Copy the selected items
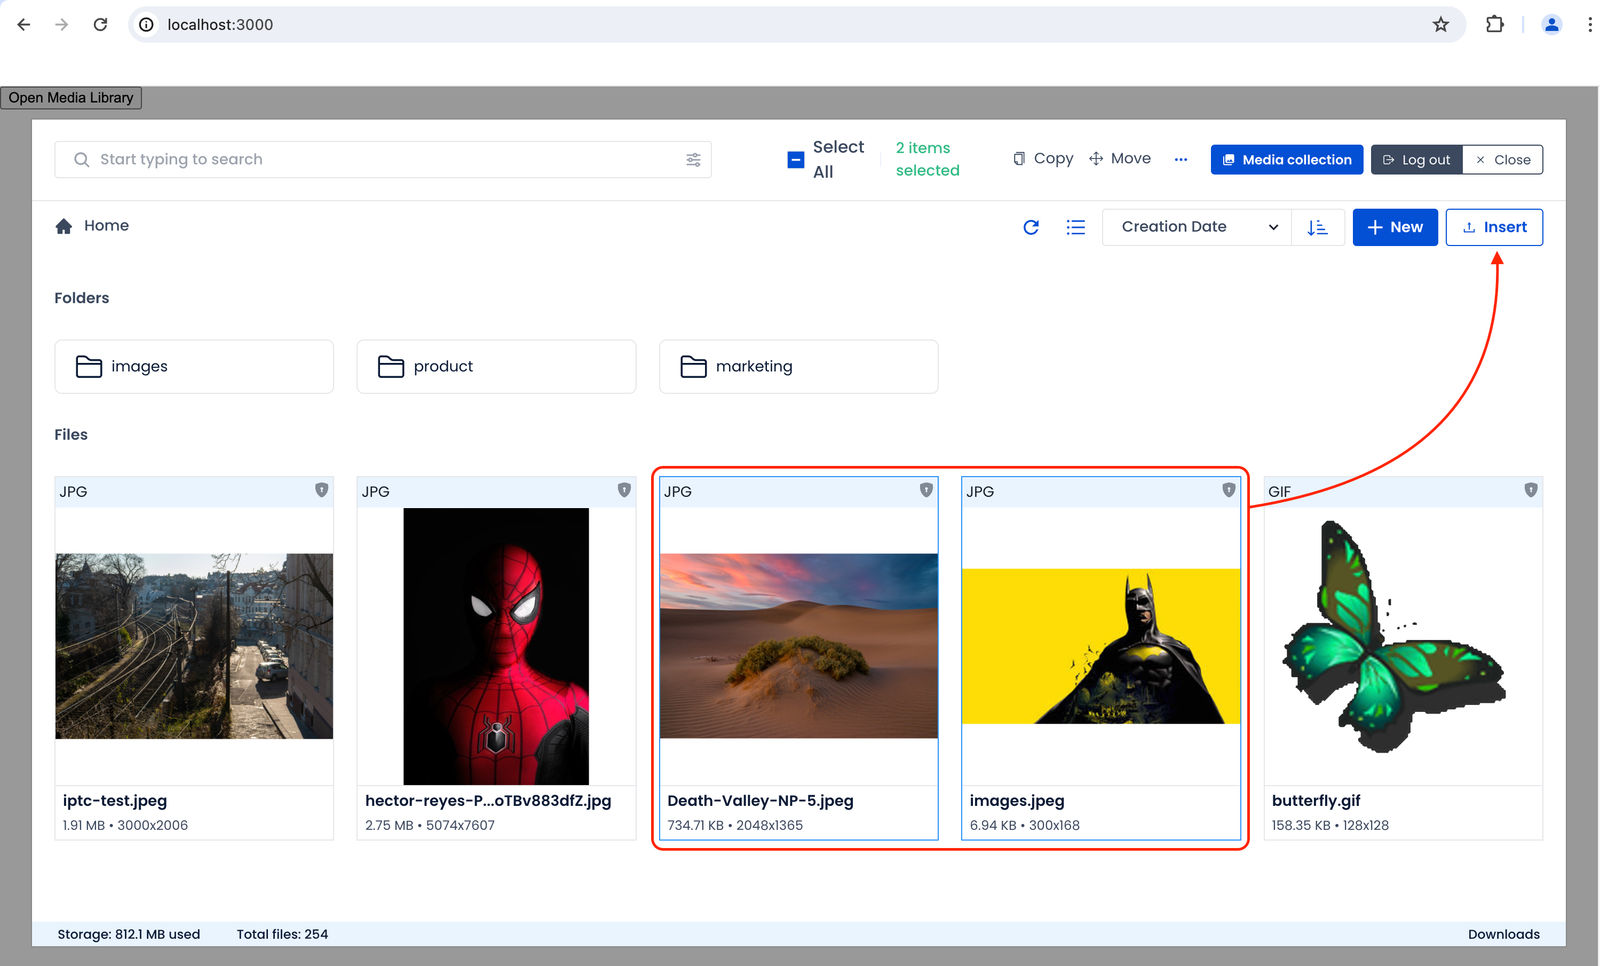The image size is (1600, 966). [1043, 159]
